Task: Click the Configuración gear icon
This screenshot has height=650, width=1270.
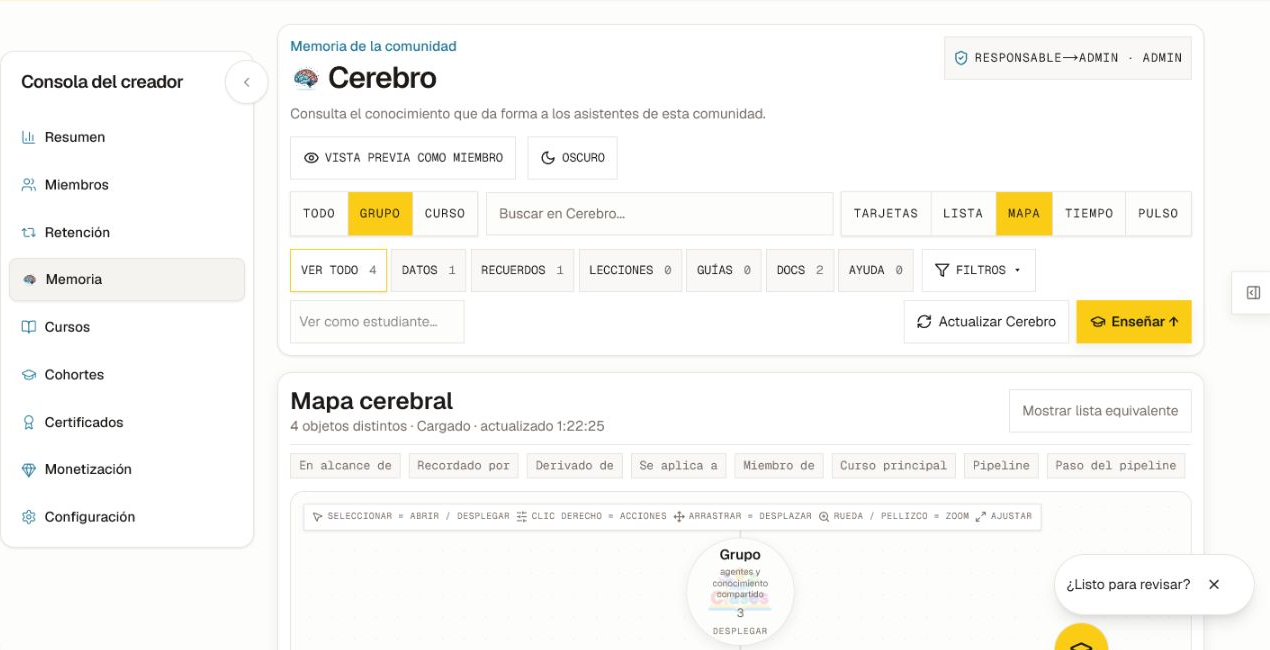Action: [28, 517]
